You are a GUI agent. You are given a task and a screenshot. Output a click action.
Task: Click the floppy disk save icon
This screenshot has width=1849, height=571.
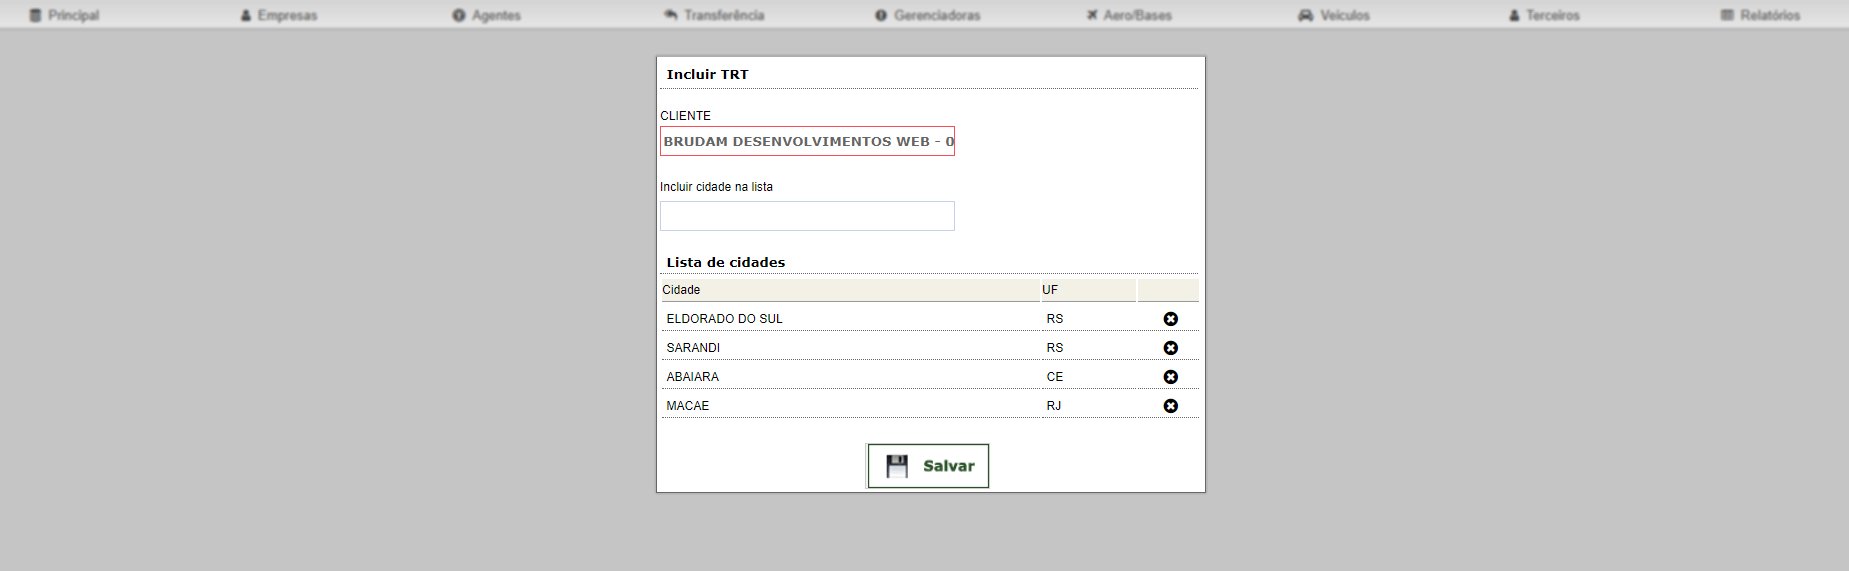897,466
